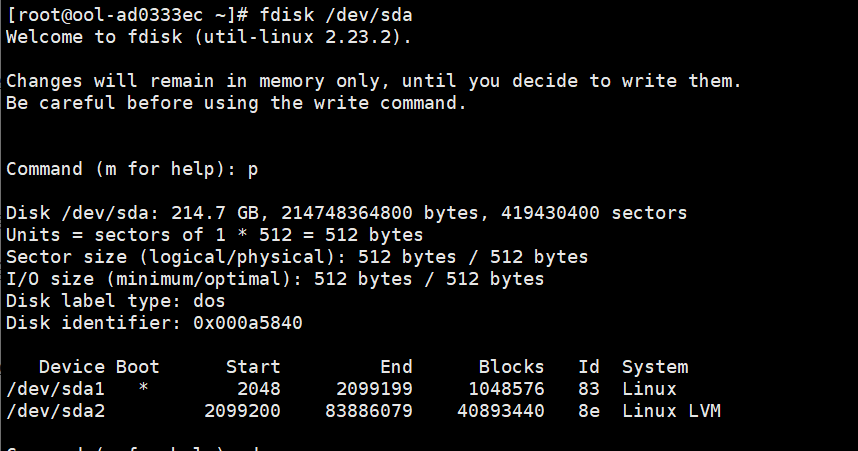
Task: Click the 'End' column header
Action: click(x=396, y=367)
